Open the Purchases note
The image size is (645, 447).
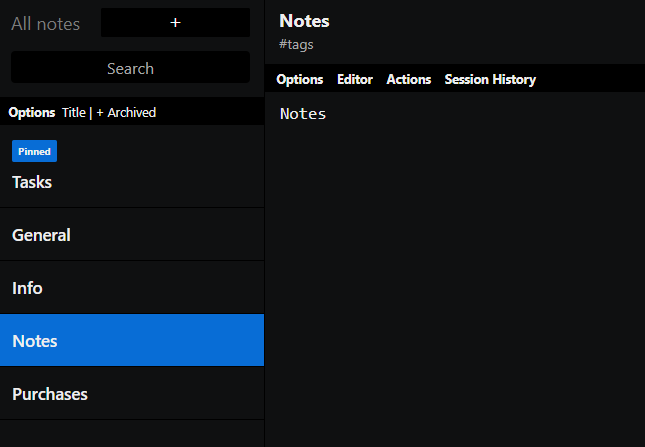(x=132, y=394)
